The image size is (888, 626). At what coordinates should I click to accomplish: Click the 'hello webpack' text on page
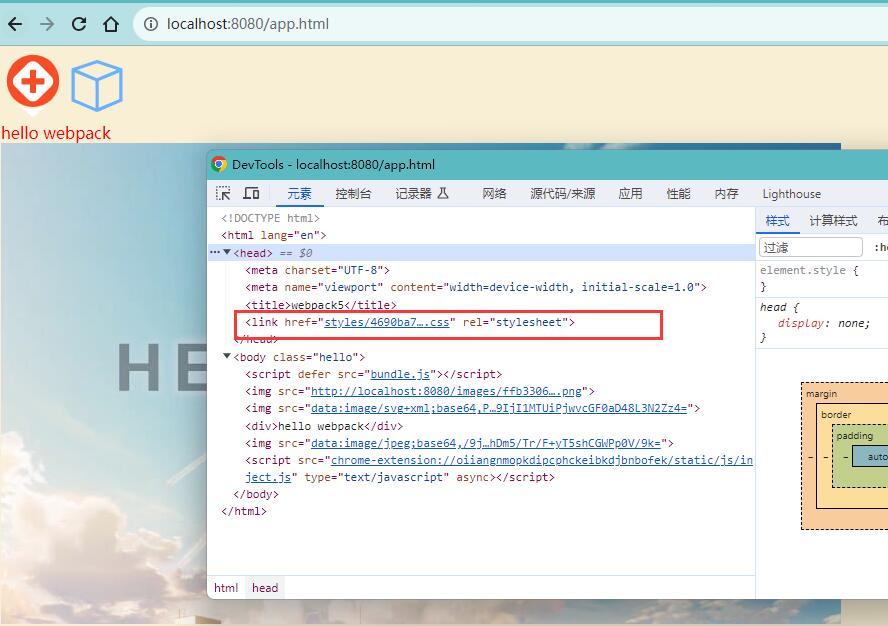56,133
